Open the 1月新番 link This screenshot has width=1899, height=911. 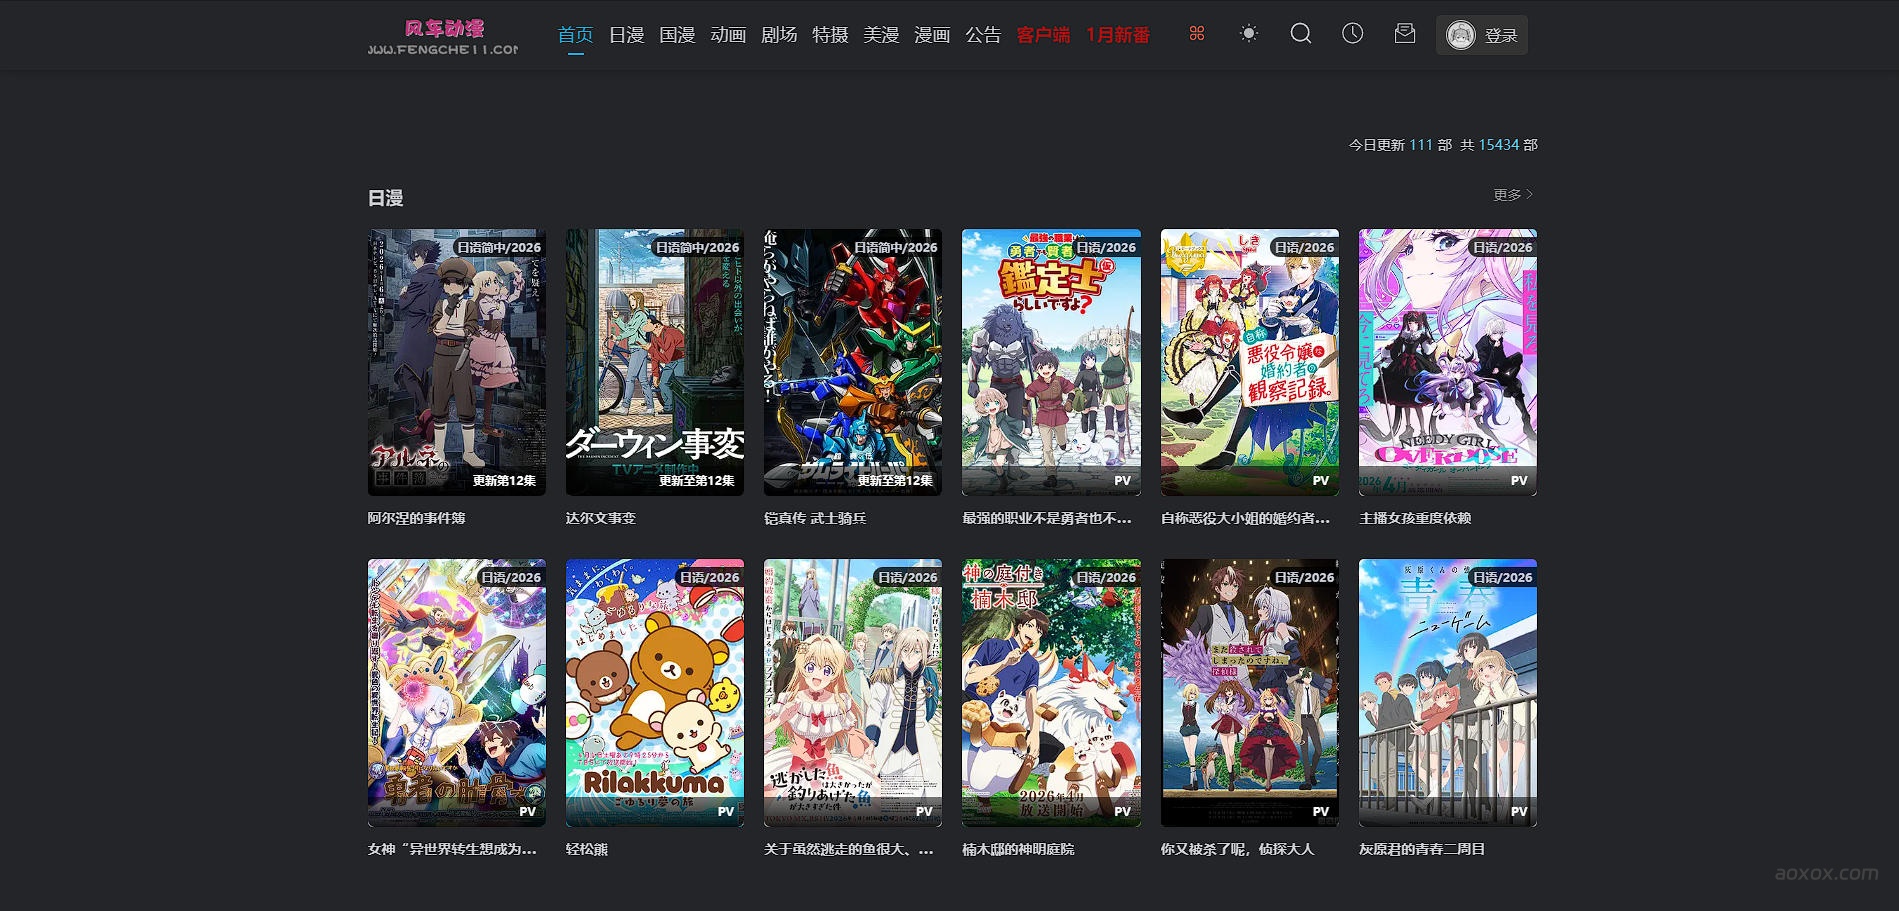coord(1118,35)
